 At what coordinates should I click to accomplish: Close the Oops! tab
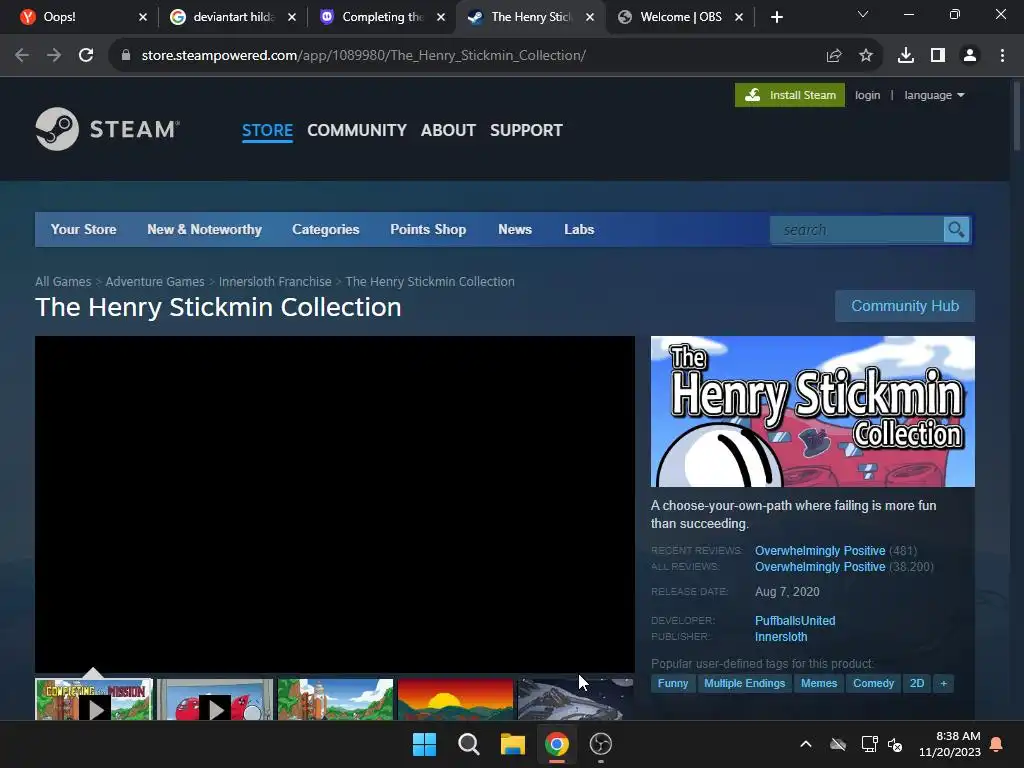coord(143,17)
